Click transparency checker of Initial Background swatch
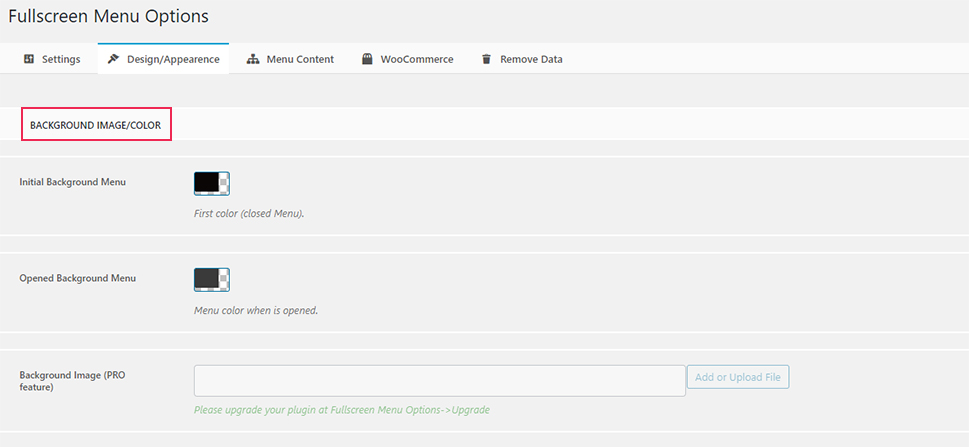This screenshot has width=969, height=447. (224, 184)
